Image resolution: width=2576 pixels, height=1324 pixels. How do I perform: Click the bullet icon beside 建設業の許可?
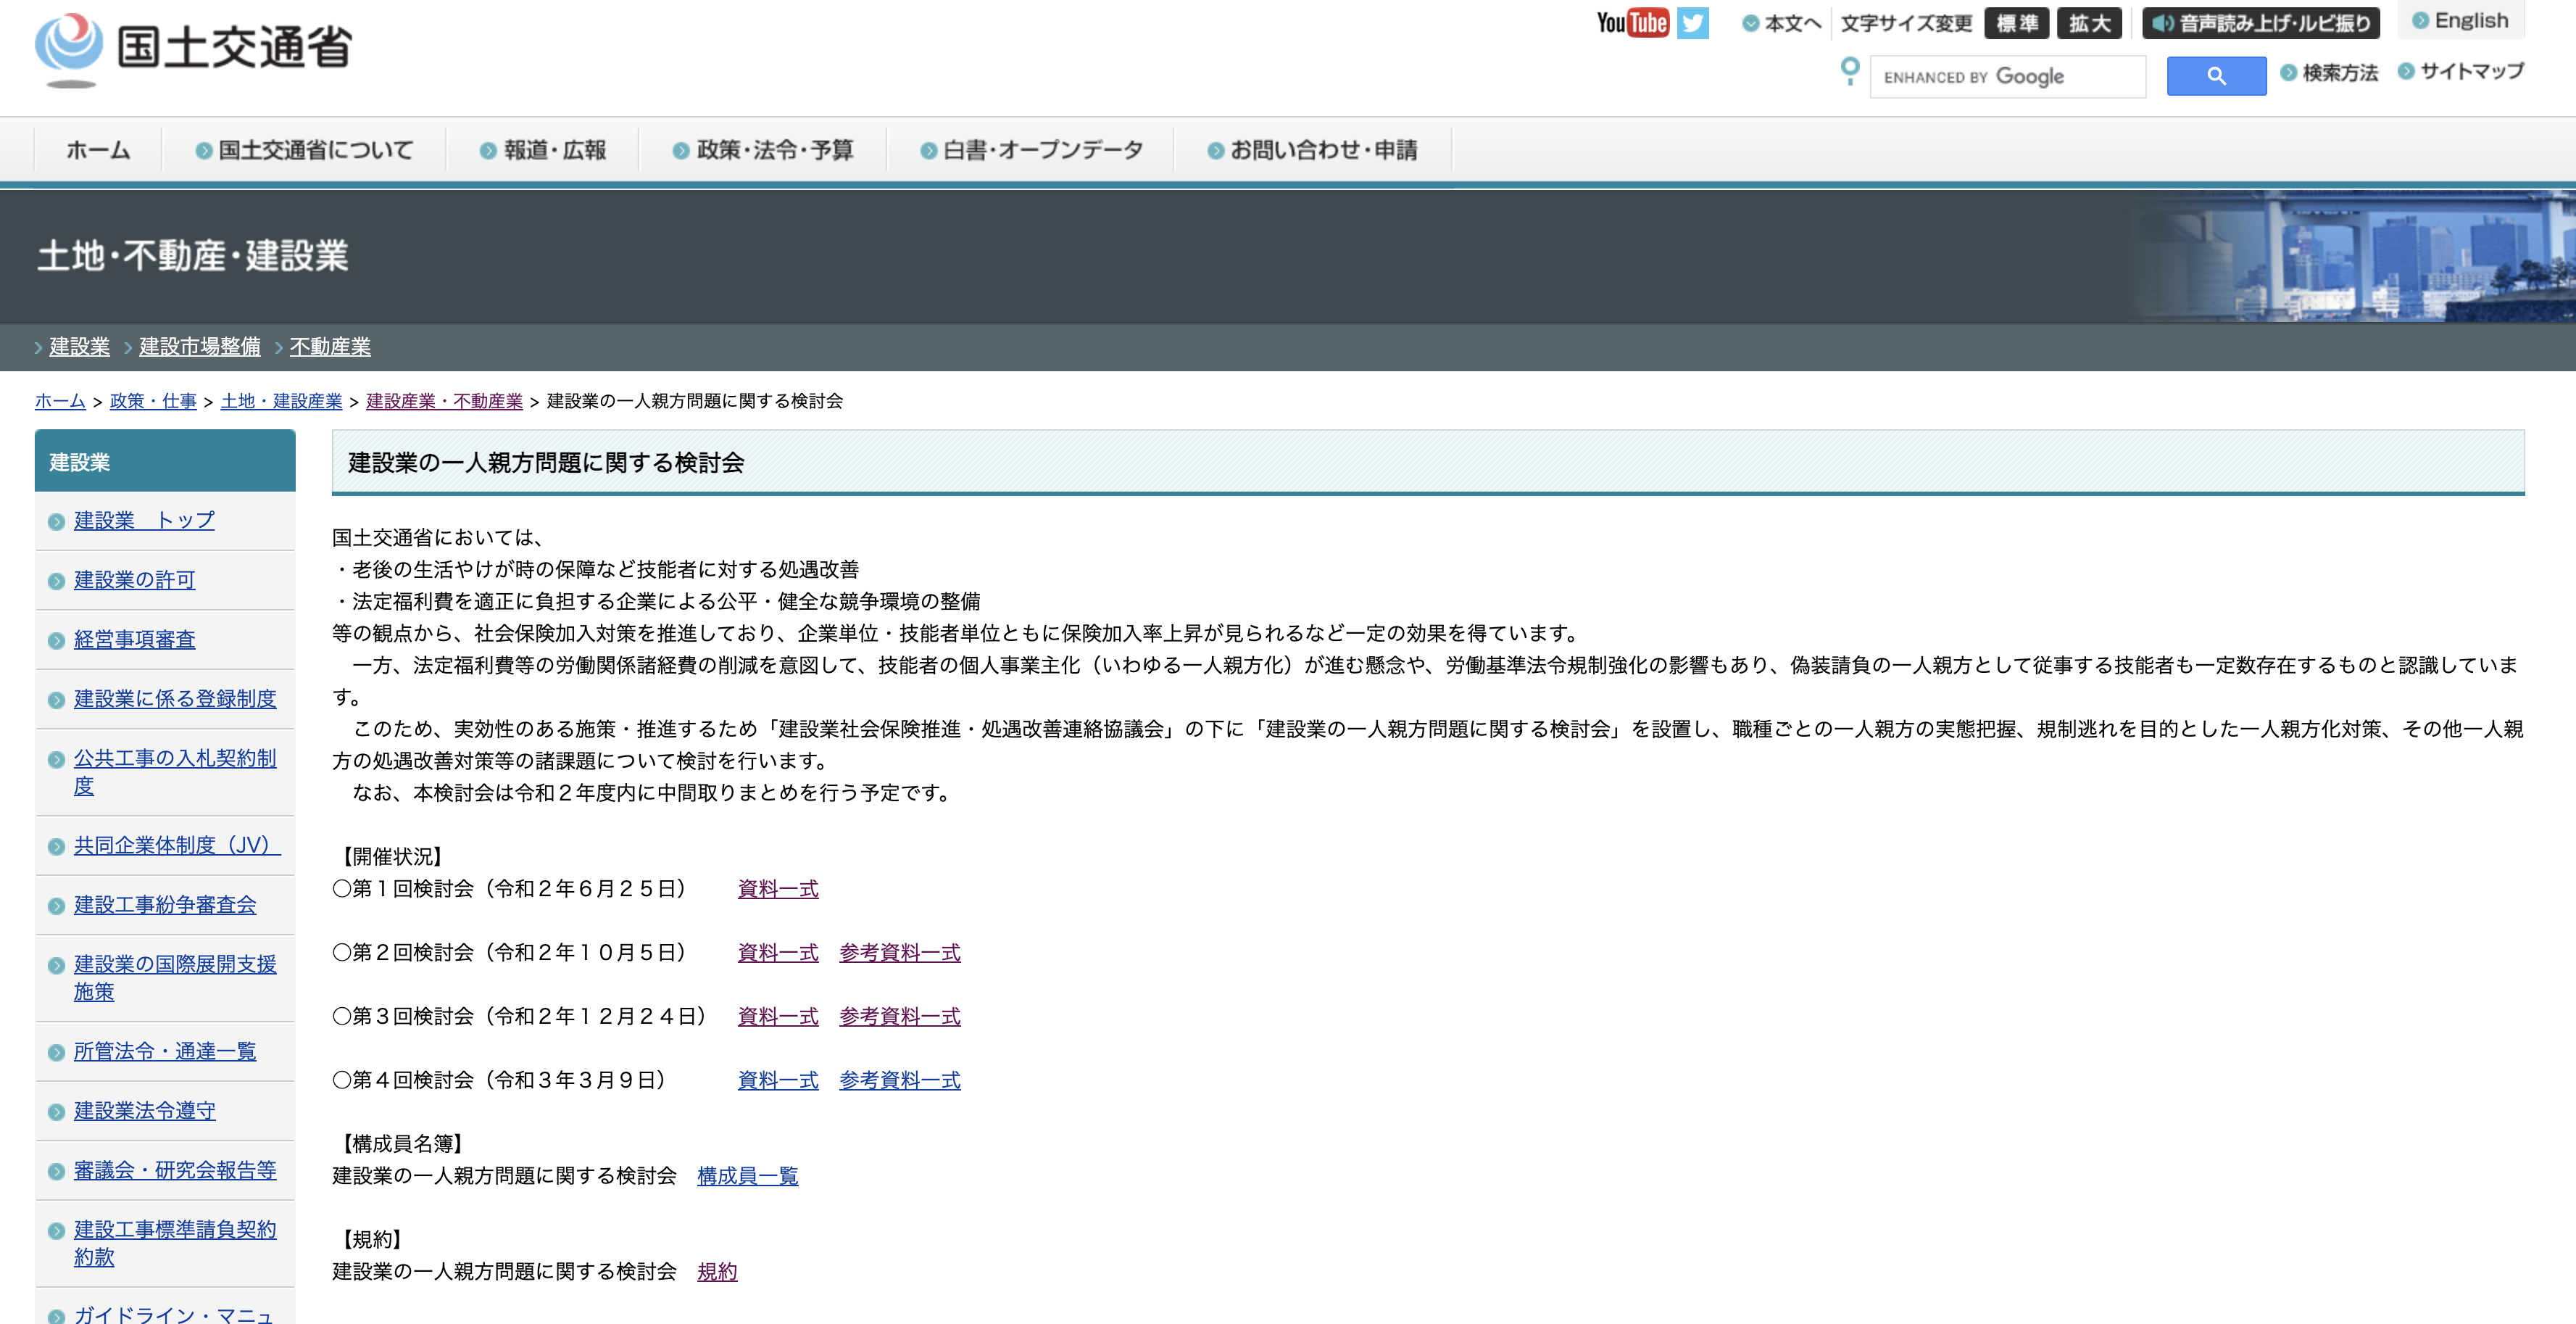coord(56,581)
